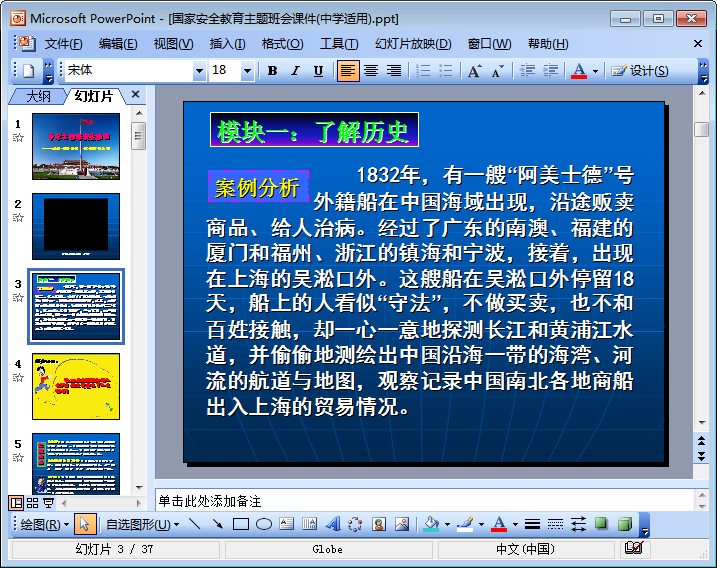Image resolution: width=717 pixels, height=568 pixels.
Task: Open the font name dropdown
Action: [x=198, y=71]
